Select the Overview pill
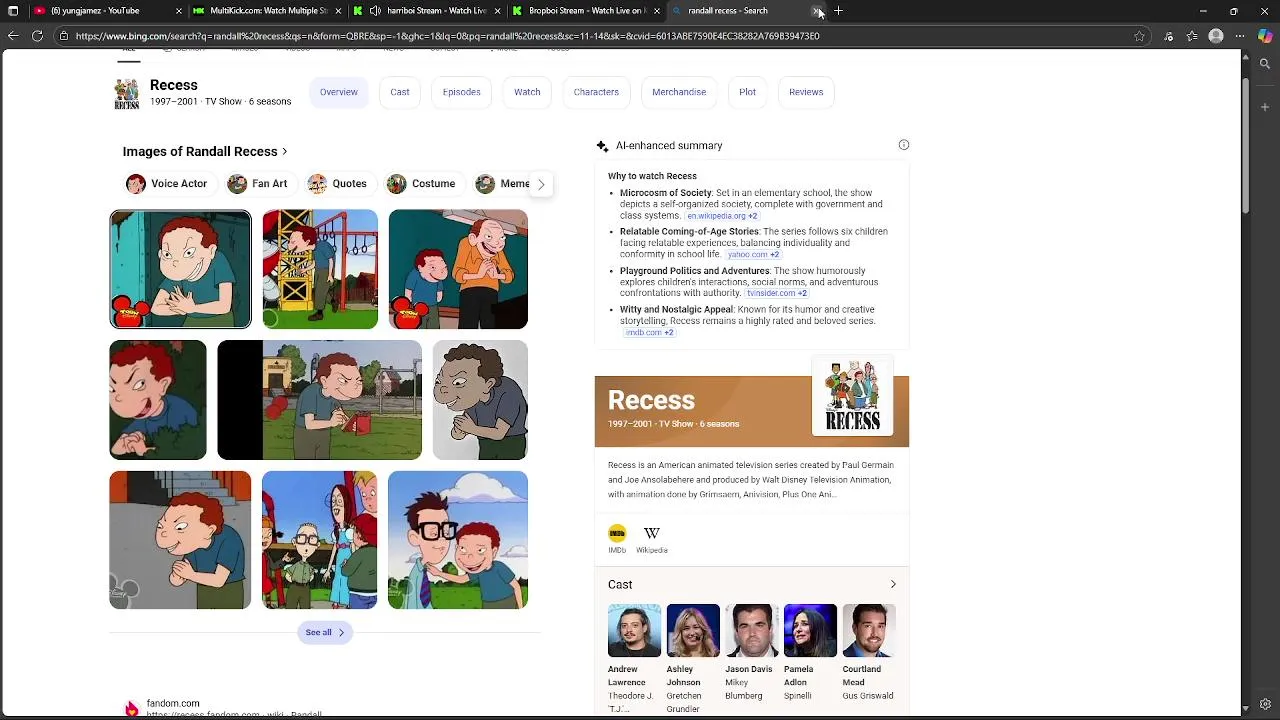Viewport: 1280px width, 720px height. (339, 92)
